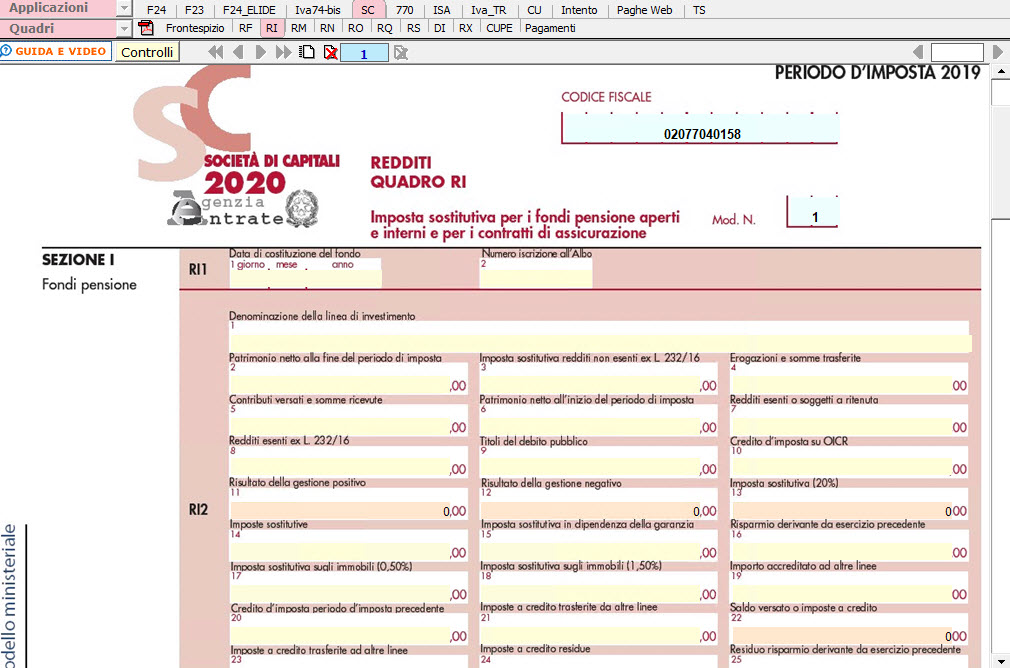The height and width of the screenshot is (668, 1010).
Task: Open the TS tab
Action: (699, 10)
